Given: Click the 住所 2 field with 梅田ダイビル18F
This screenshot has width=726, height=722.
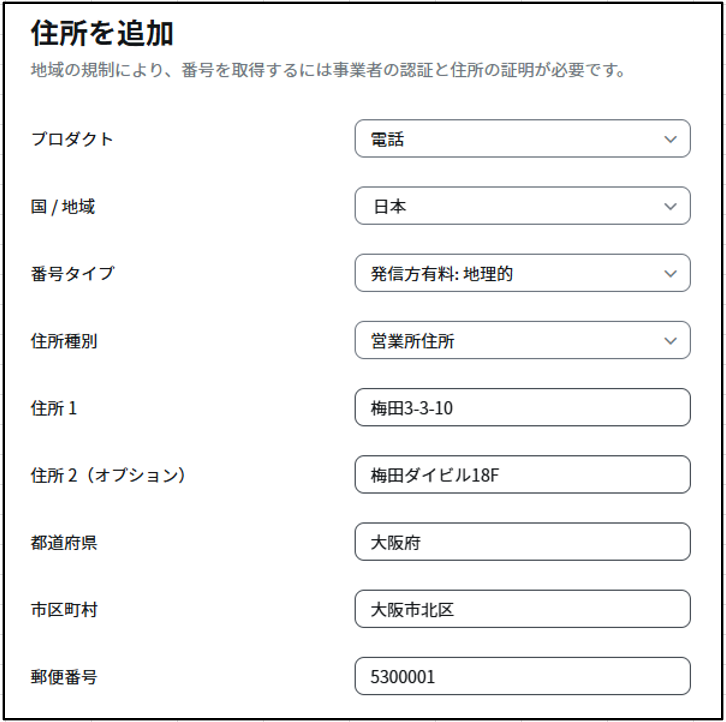Looking at the screenshot, I should coord(522,474).
